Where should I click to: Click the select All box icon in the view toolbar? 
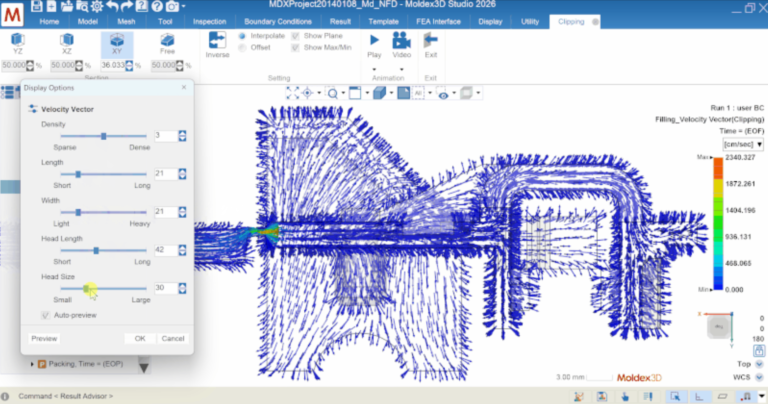(418, 93)
